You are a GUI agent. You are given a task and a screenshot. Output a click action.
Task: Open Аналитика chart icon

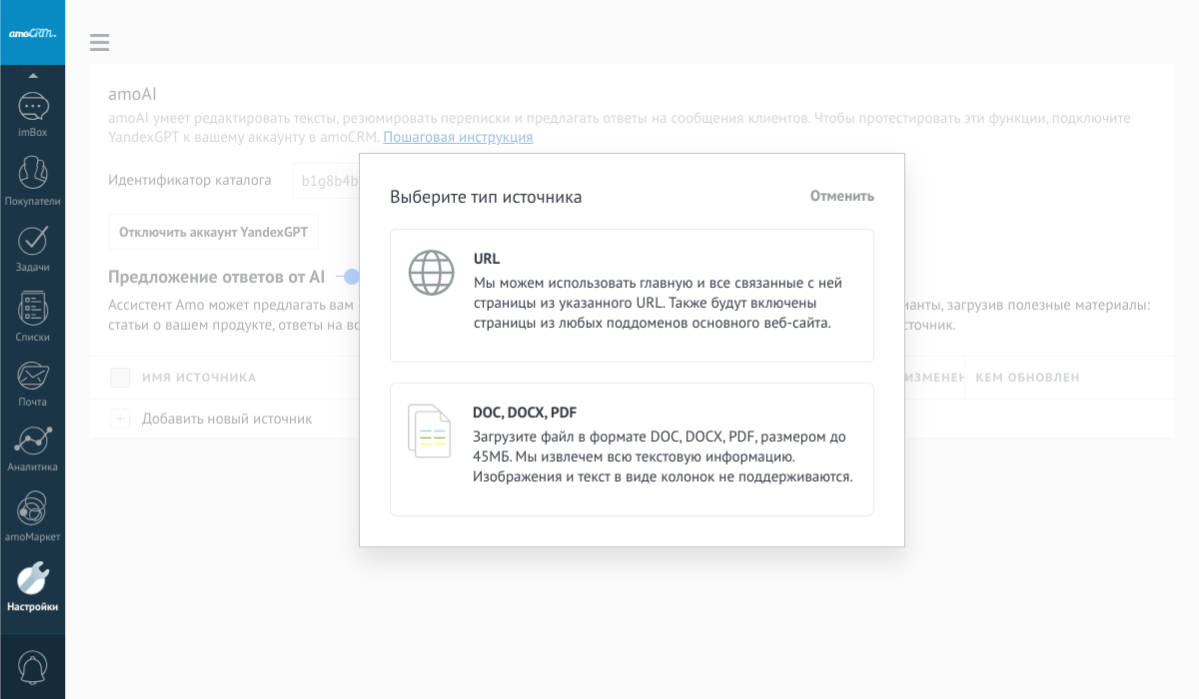(x=33, y=441)
